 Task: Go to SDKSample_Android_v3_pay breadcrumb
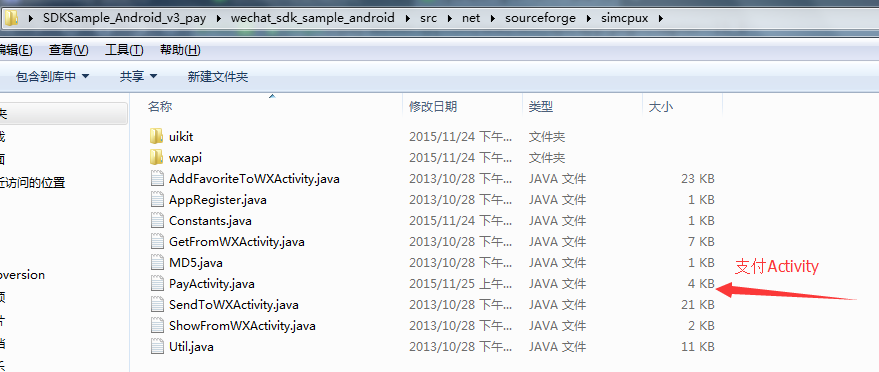[x=124, y=18]
